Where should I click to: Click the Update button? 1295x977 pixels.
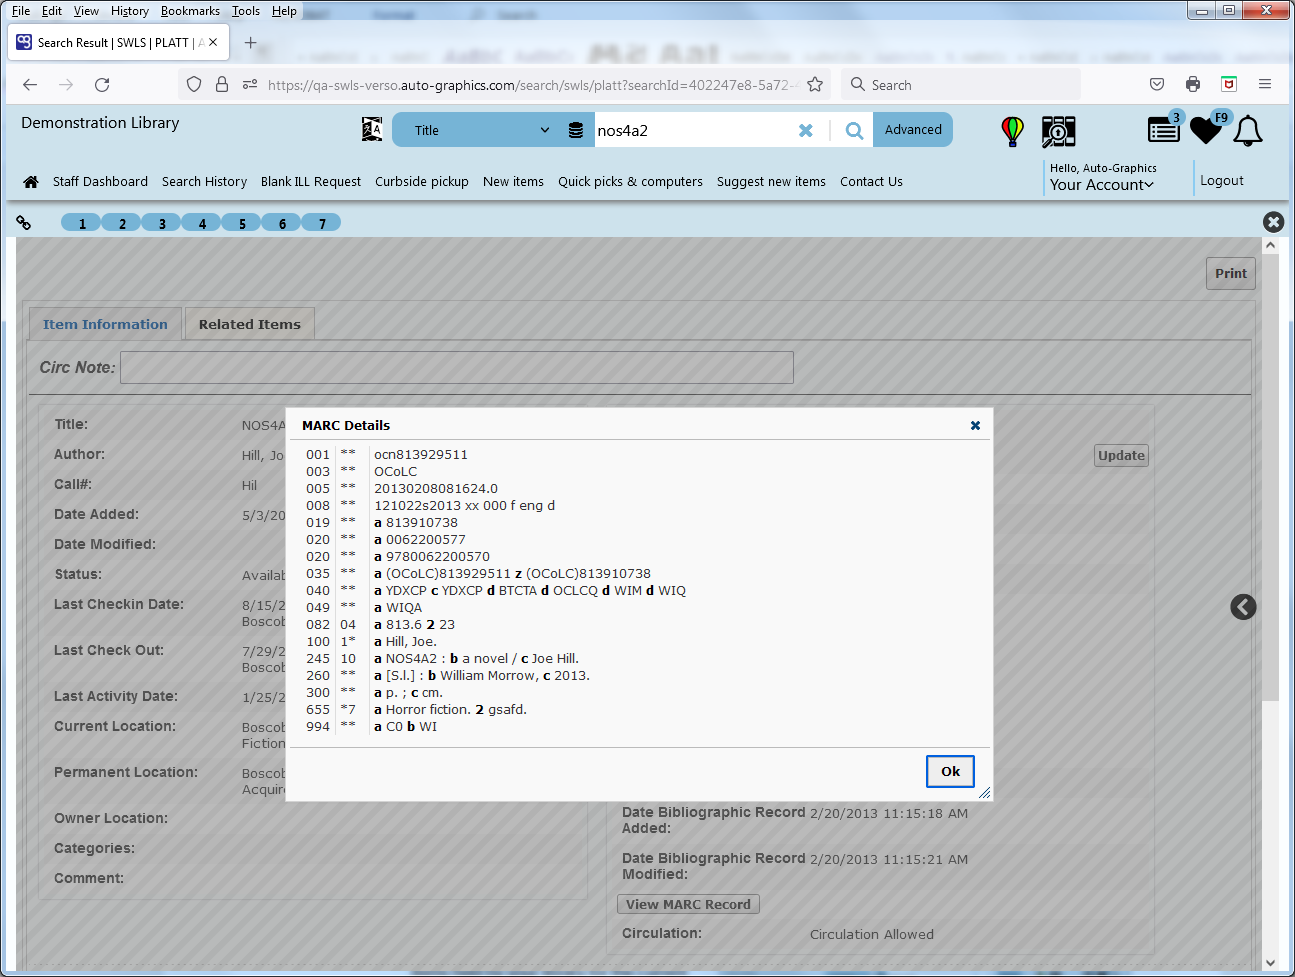click(1121, 455)
